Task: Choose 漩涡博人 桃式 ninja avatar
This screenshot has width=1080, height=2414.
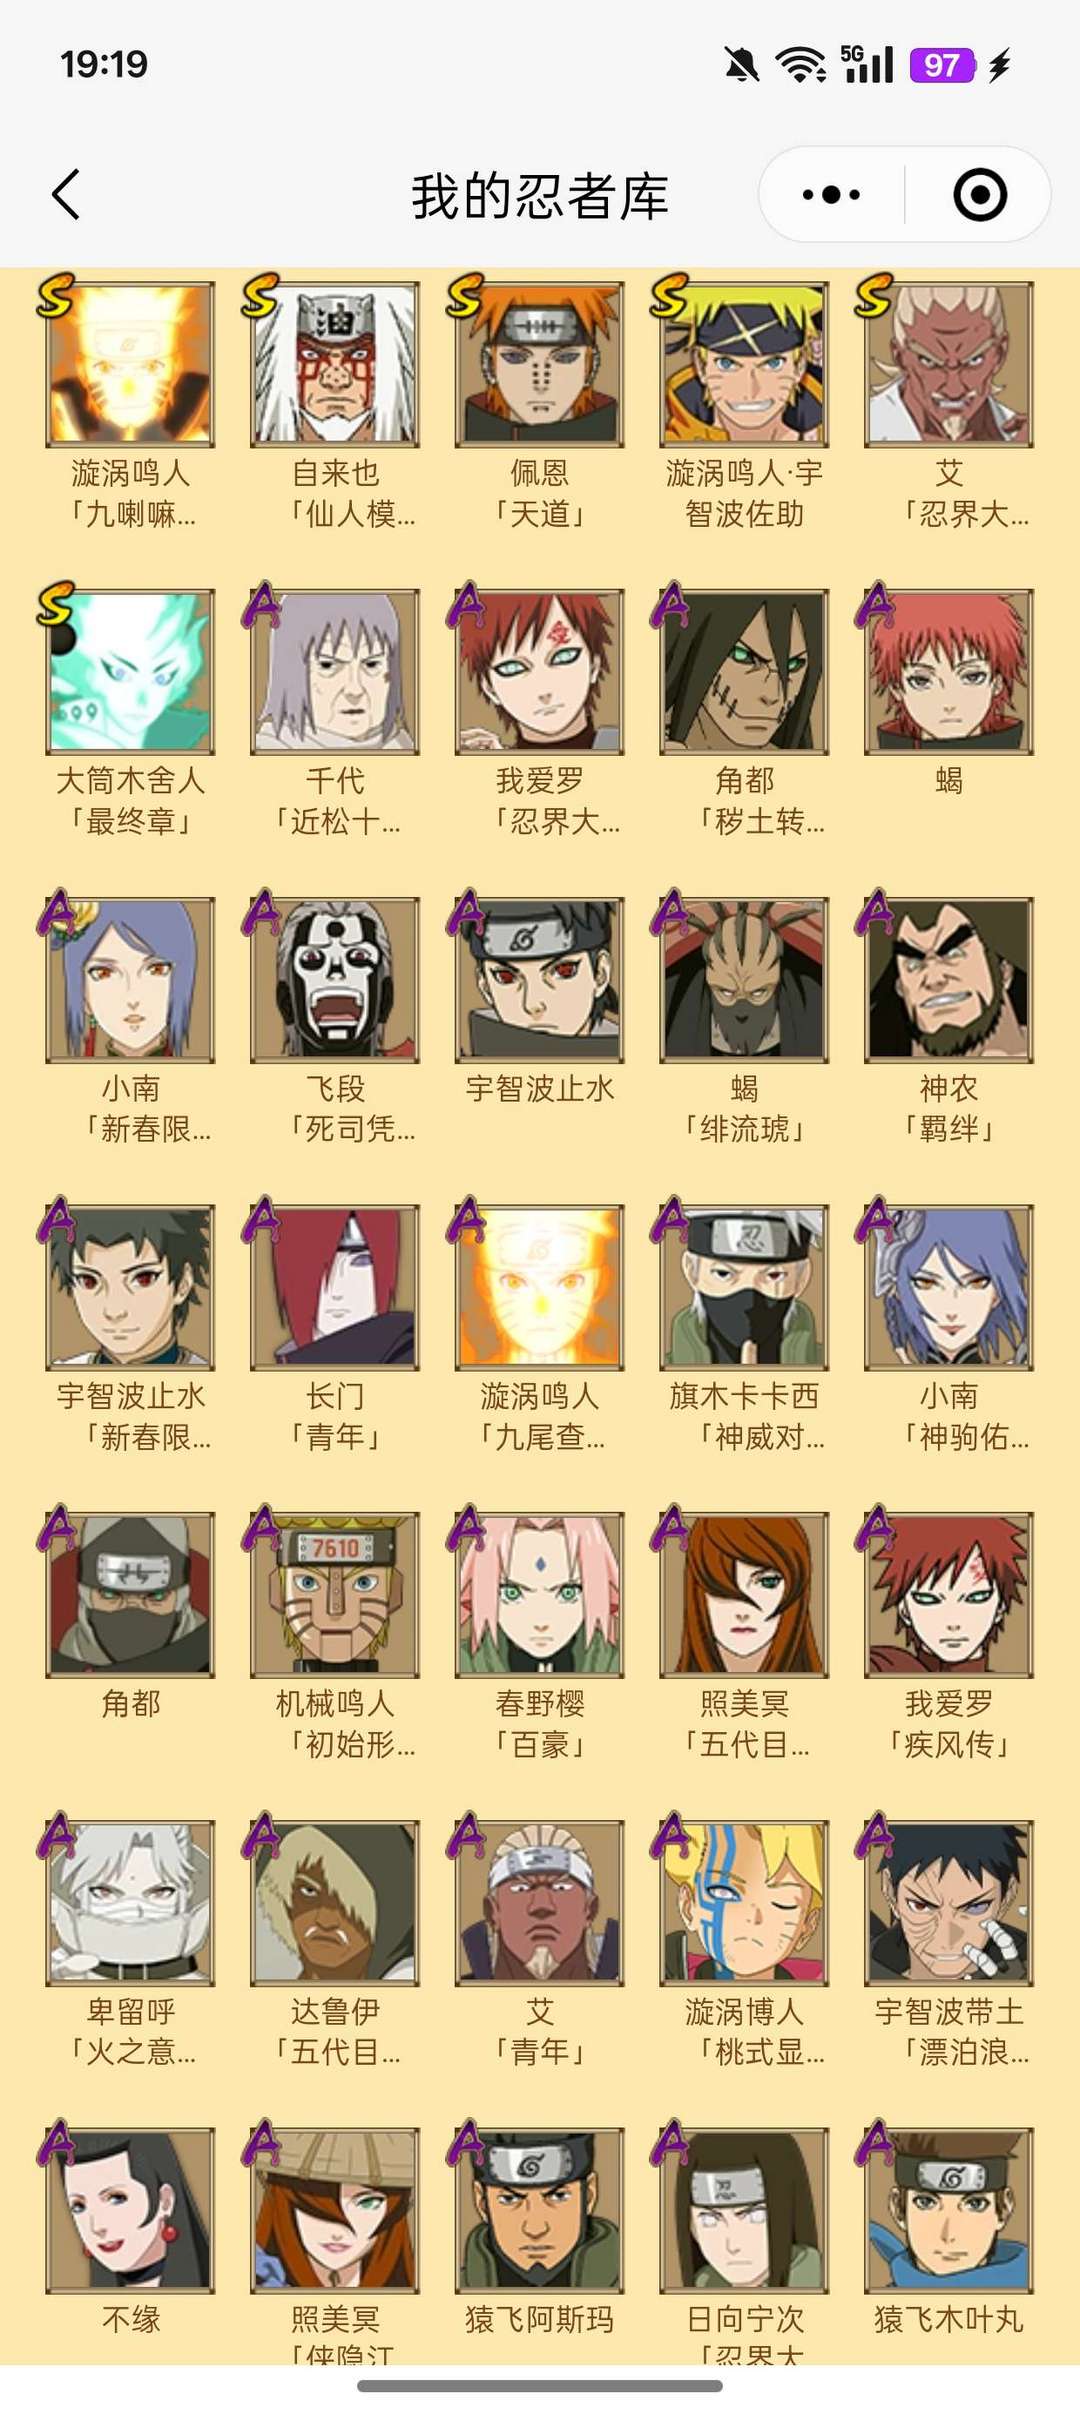Action: [x=744, y=1903]
